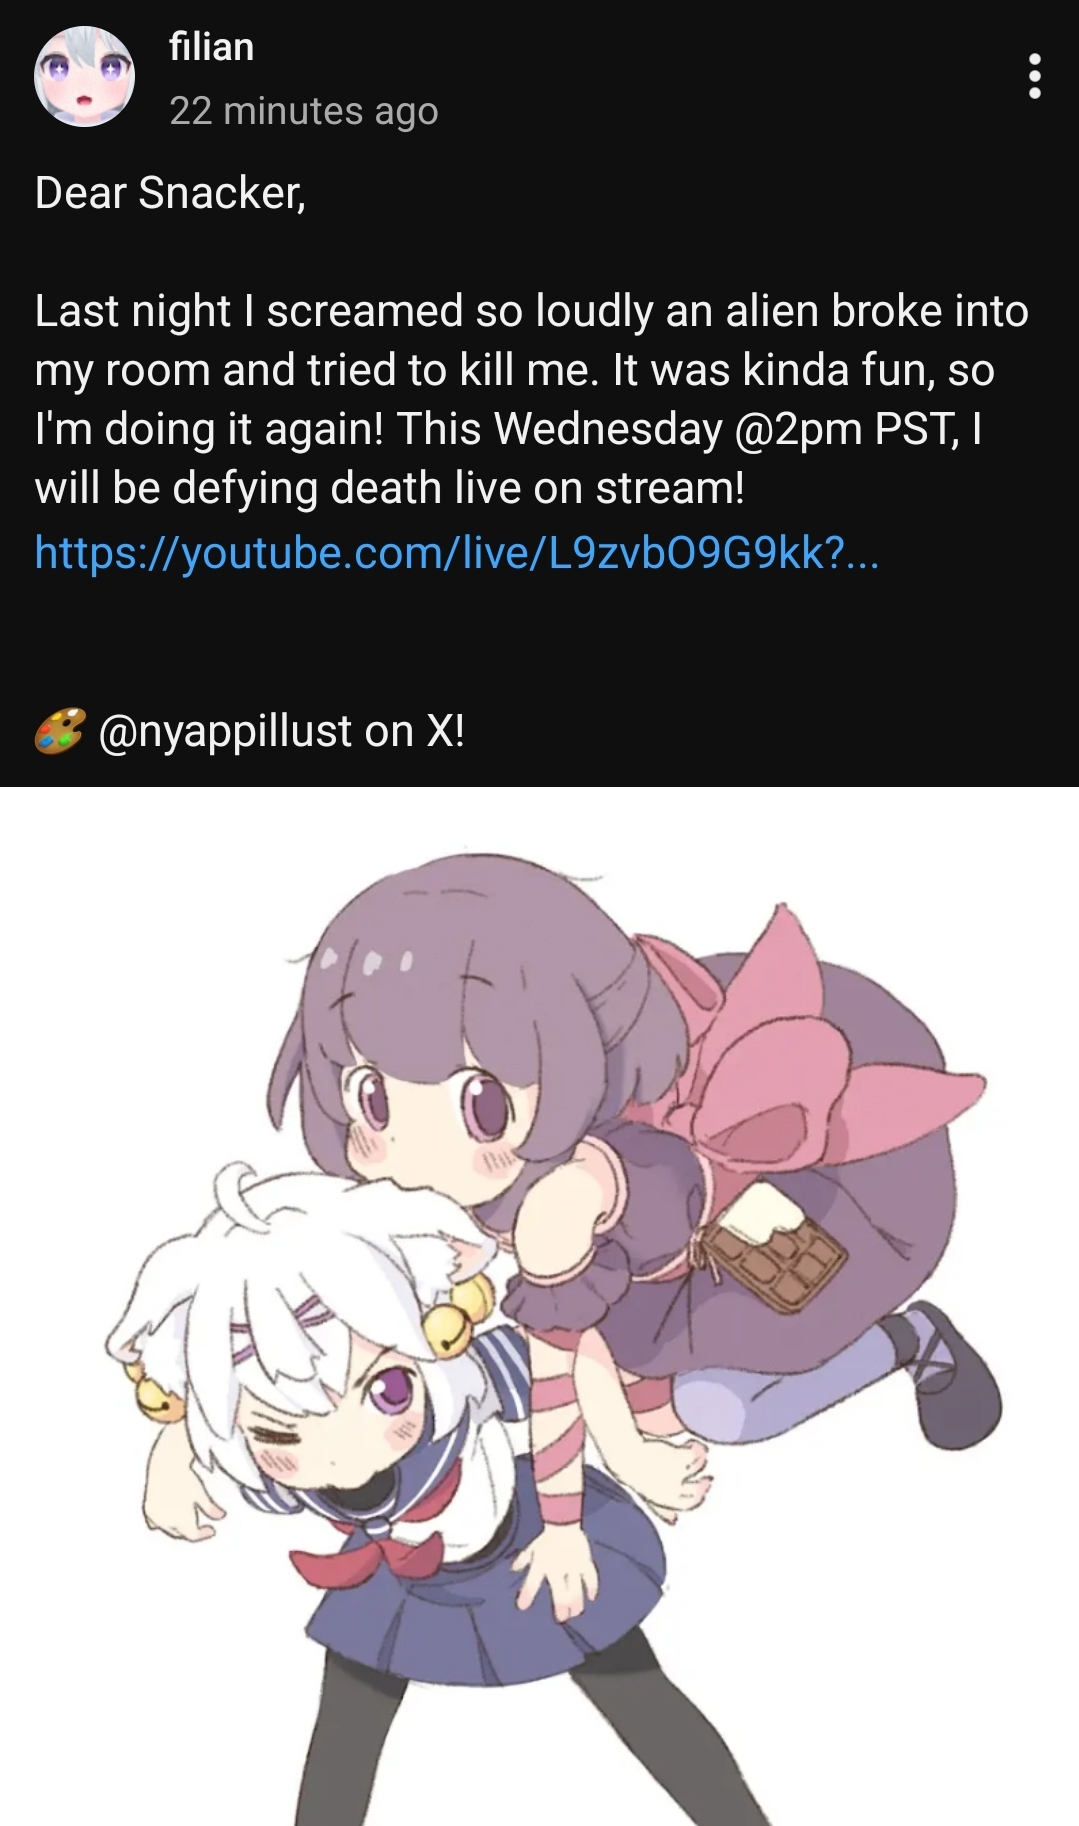Open the three-dot post options menu
The width and height of the screenshot is (1079, 1826).
click(x=1035, y=76)
